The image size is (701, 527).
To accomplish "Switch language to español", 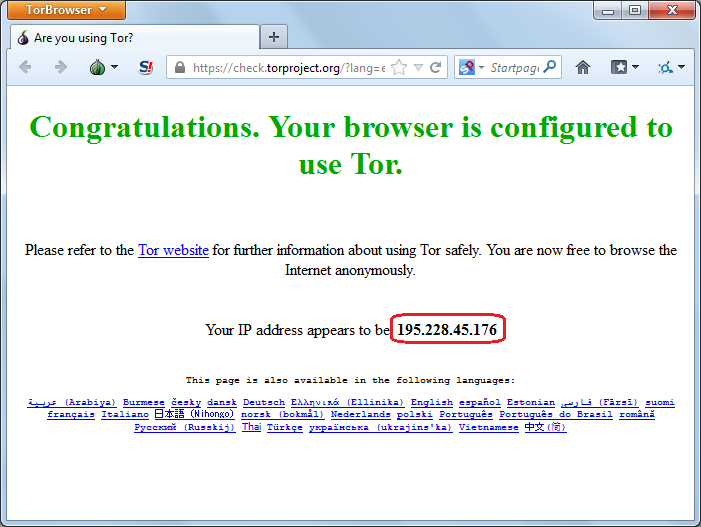I will (480, 402).
